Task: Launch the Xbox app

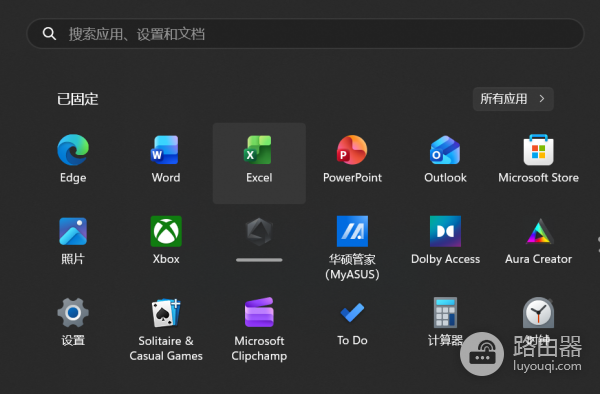Action: tap(166, 241)
